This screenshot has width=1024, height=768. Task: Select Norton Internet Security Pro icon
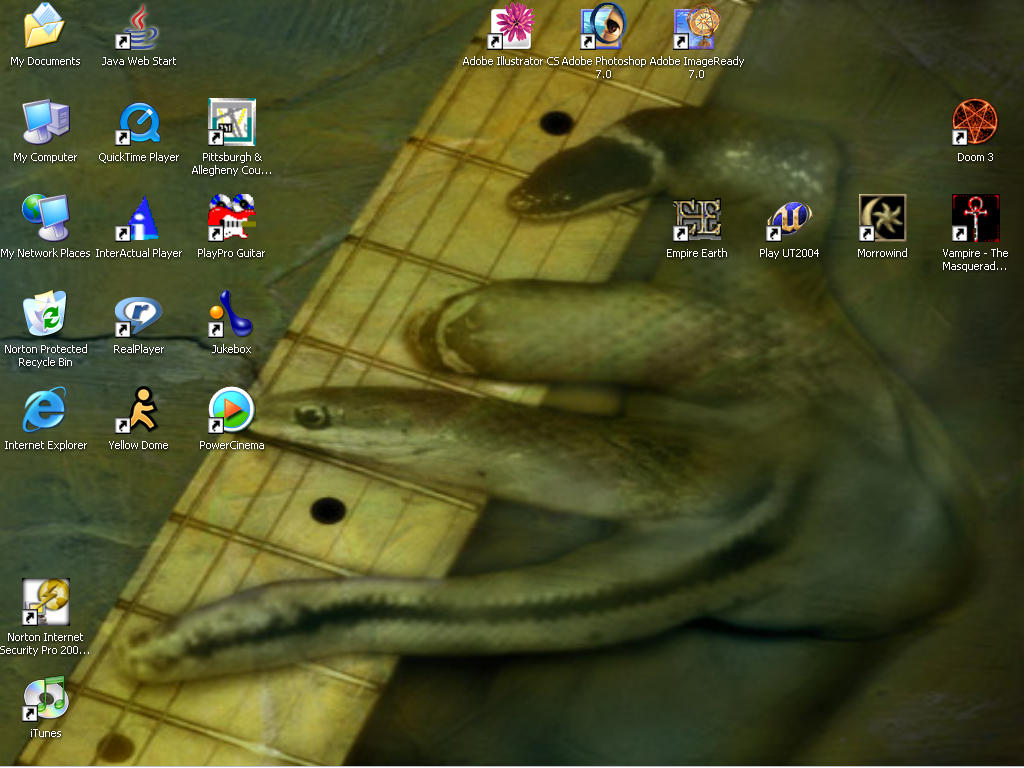[x=45, y=602]
